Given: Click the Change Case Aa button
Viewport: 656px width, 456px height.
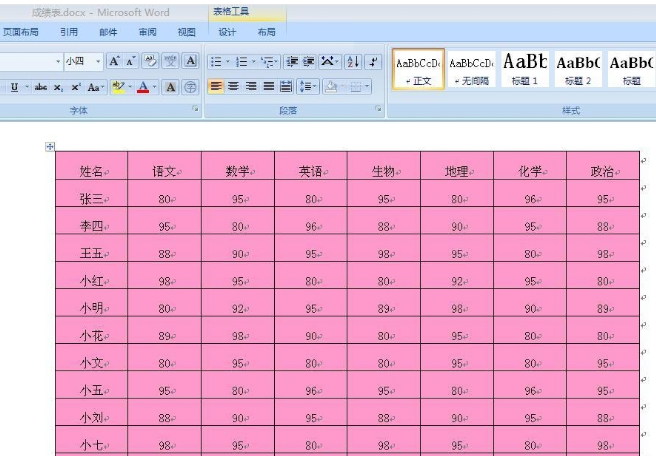Looking at the screenshot, I should 95,87.
